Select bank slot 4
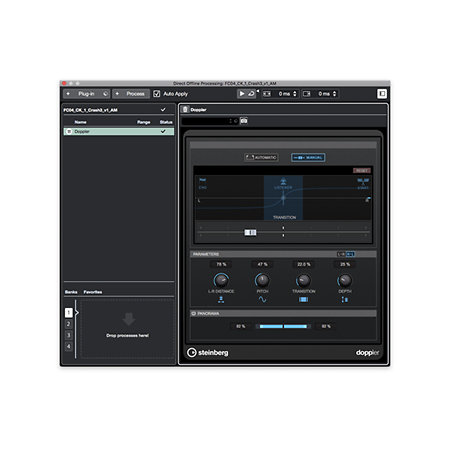 click(x=68, y=347)
